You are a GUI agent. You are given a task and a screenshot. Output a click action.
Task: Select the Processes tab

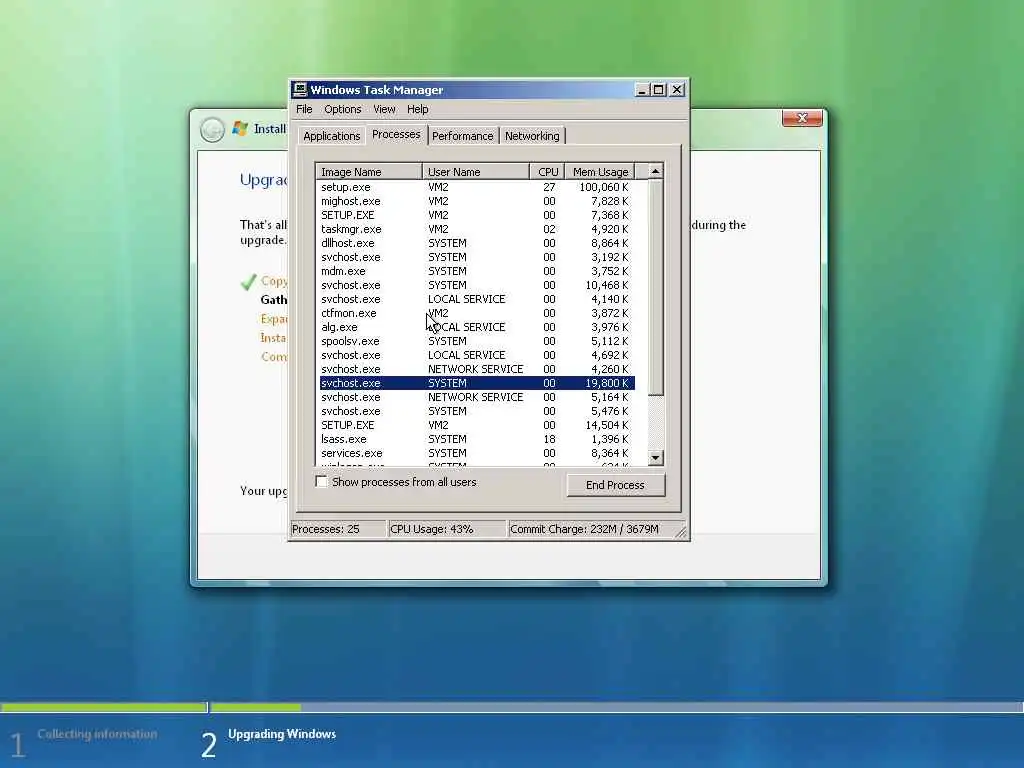coord(396,134)
